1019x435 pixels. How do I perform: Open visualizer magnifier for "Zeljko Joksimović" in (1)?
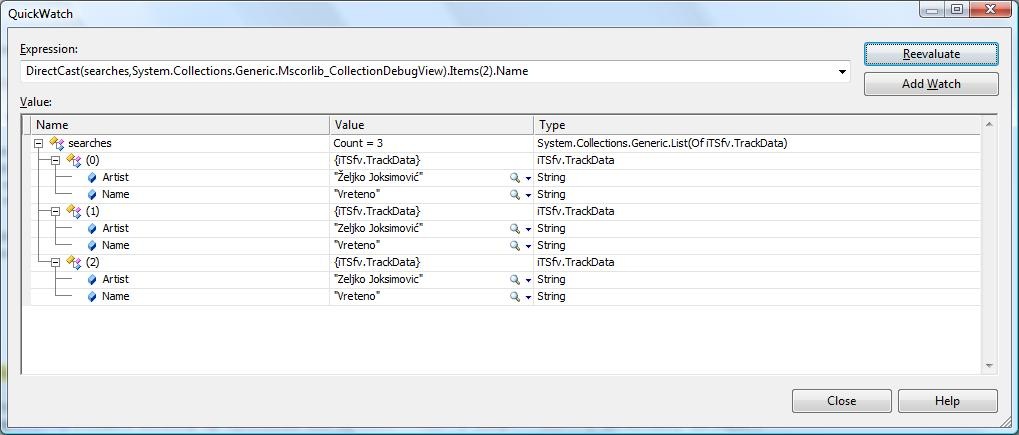(x=515, y=228)
